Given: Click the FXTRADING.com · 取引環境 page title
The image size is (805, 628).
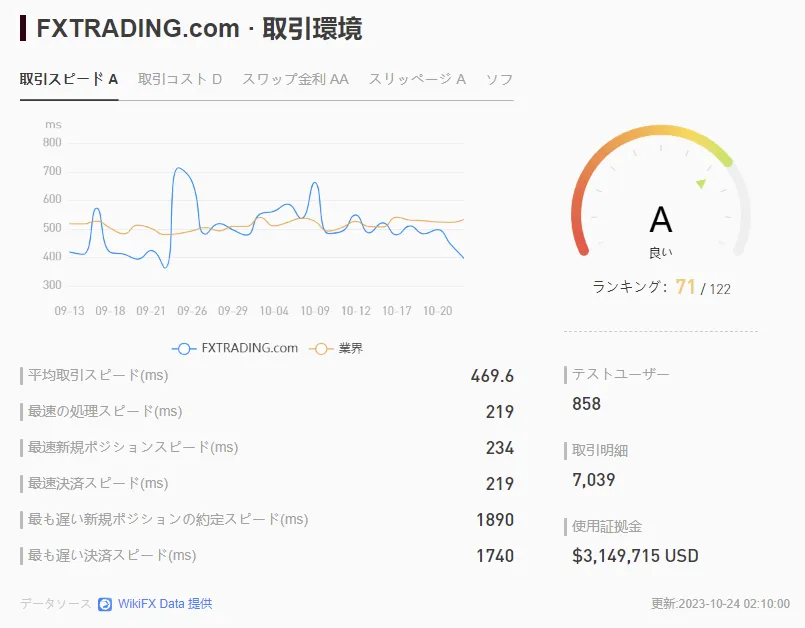Looking at the screenshot, I should click(x=199, y=28).
